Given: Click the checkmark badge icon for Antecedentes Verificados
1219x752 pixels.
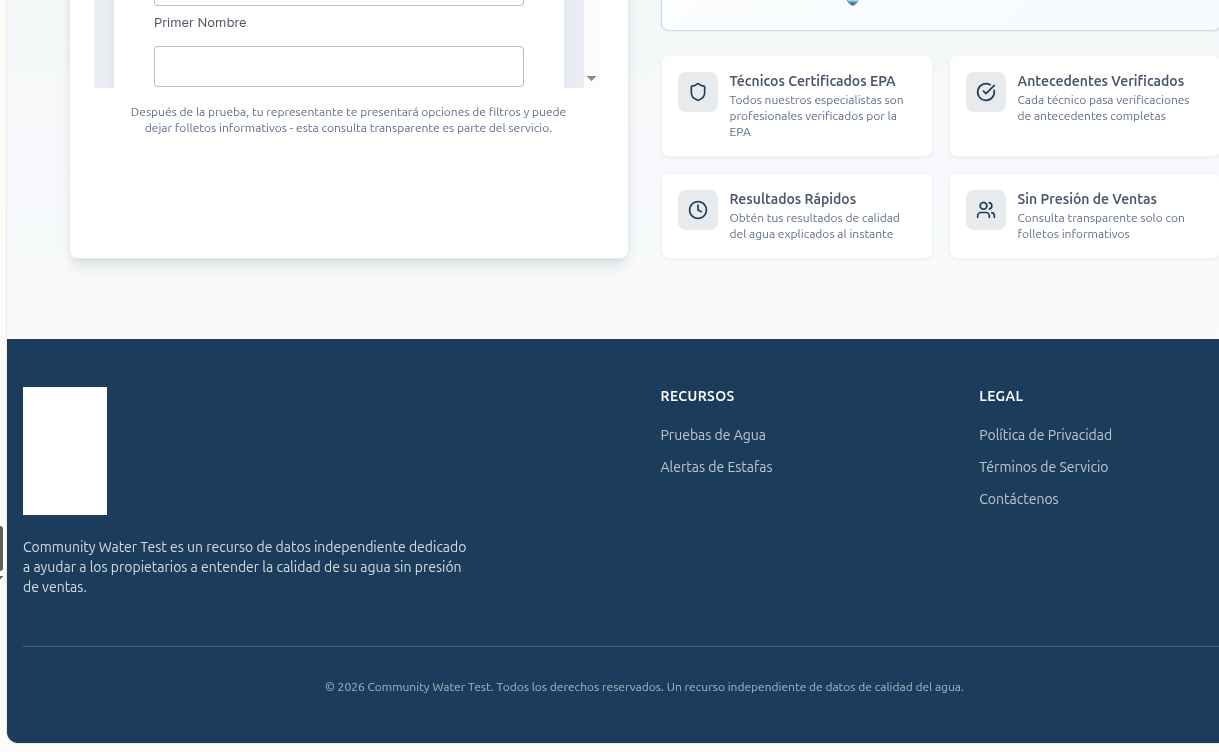Looking at the screenshot, I should pos(986,92).
